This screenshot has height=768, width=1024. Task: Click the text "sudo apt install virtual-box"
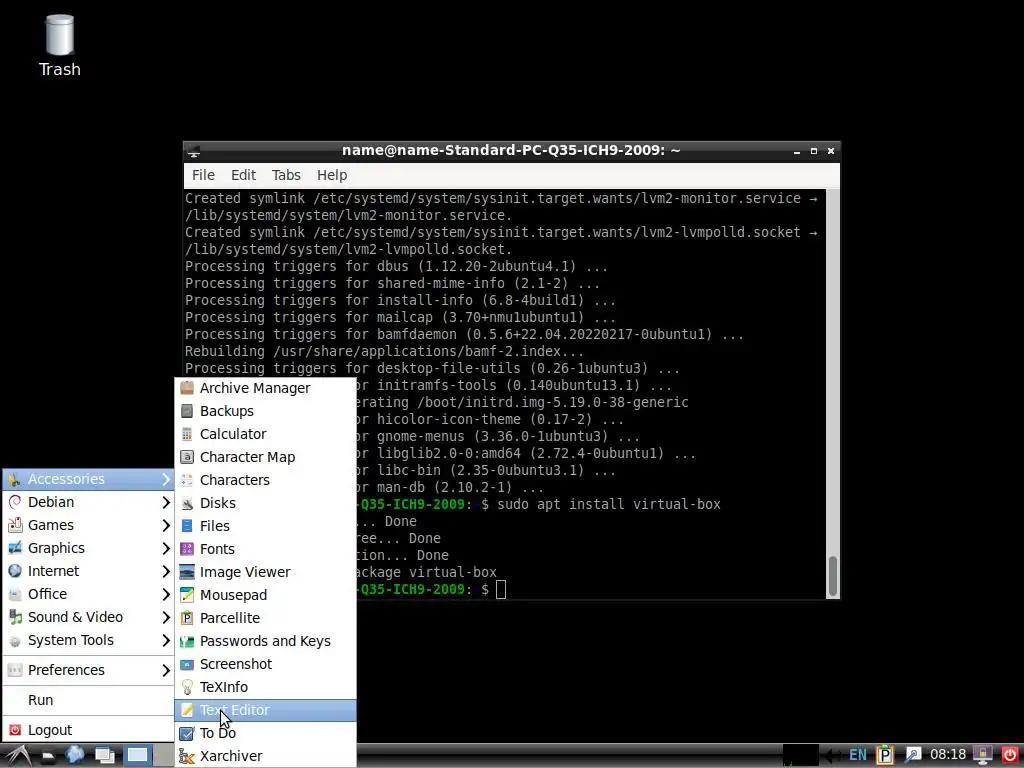(609, 504)
